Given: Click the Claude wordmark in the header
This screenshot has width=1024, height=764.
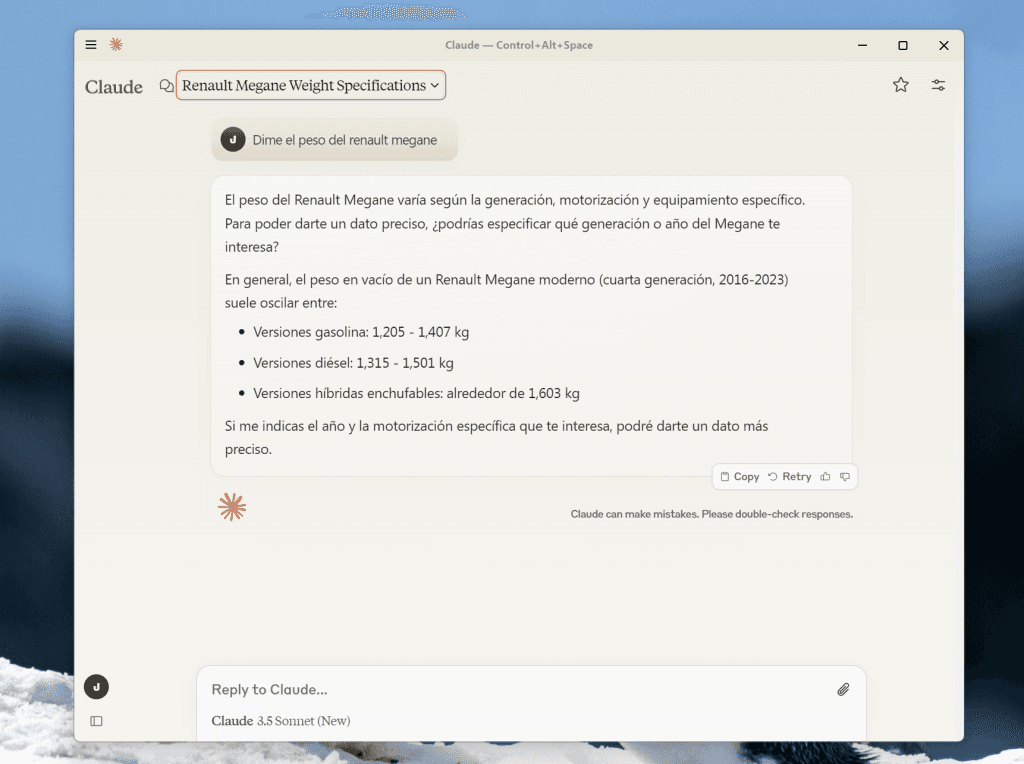Looking at the screenshot, I should pos(113,87).
